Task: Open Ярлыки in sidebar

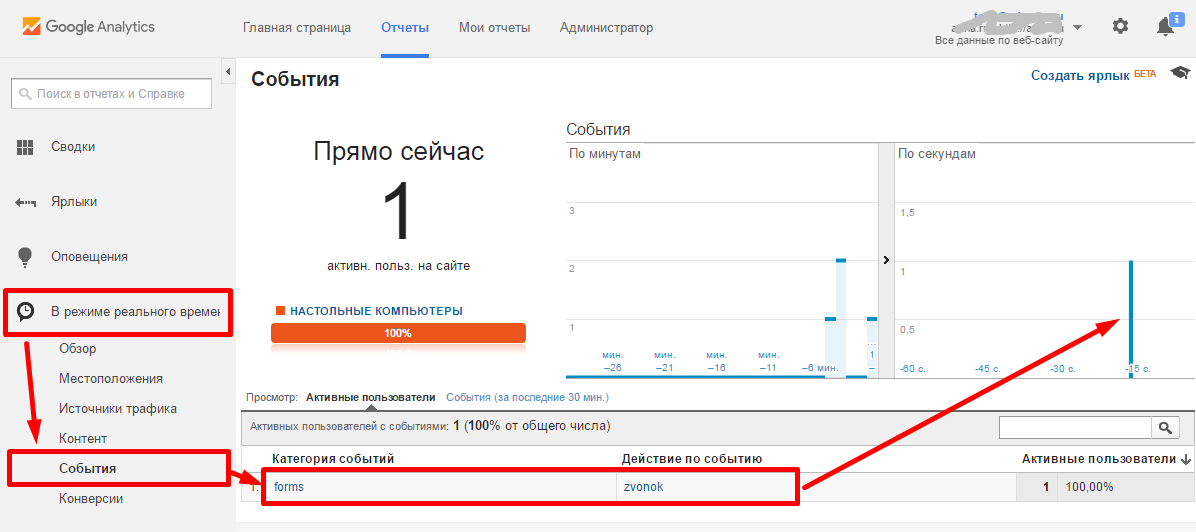Action: [74, 202]
